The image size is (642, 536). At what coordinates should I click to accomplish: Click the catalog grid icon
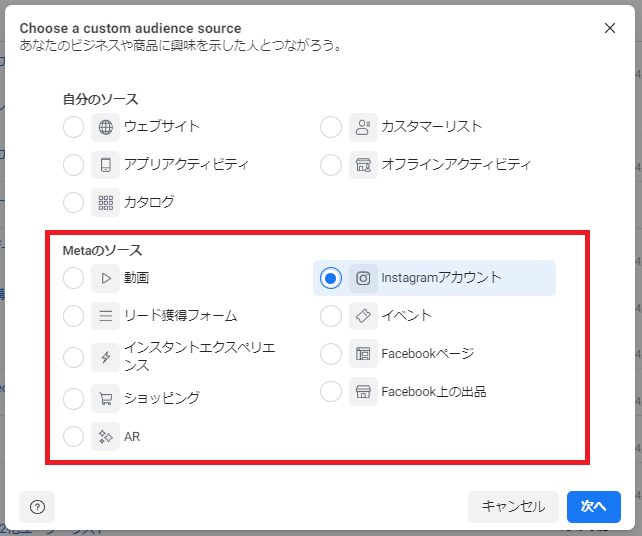(x=105, y=202)
